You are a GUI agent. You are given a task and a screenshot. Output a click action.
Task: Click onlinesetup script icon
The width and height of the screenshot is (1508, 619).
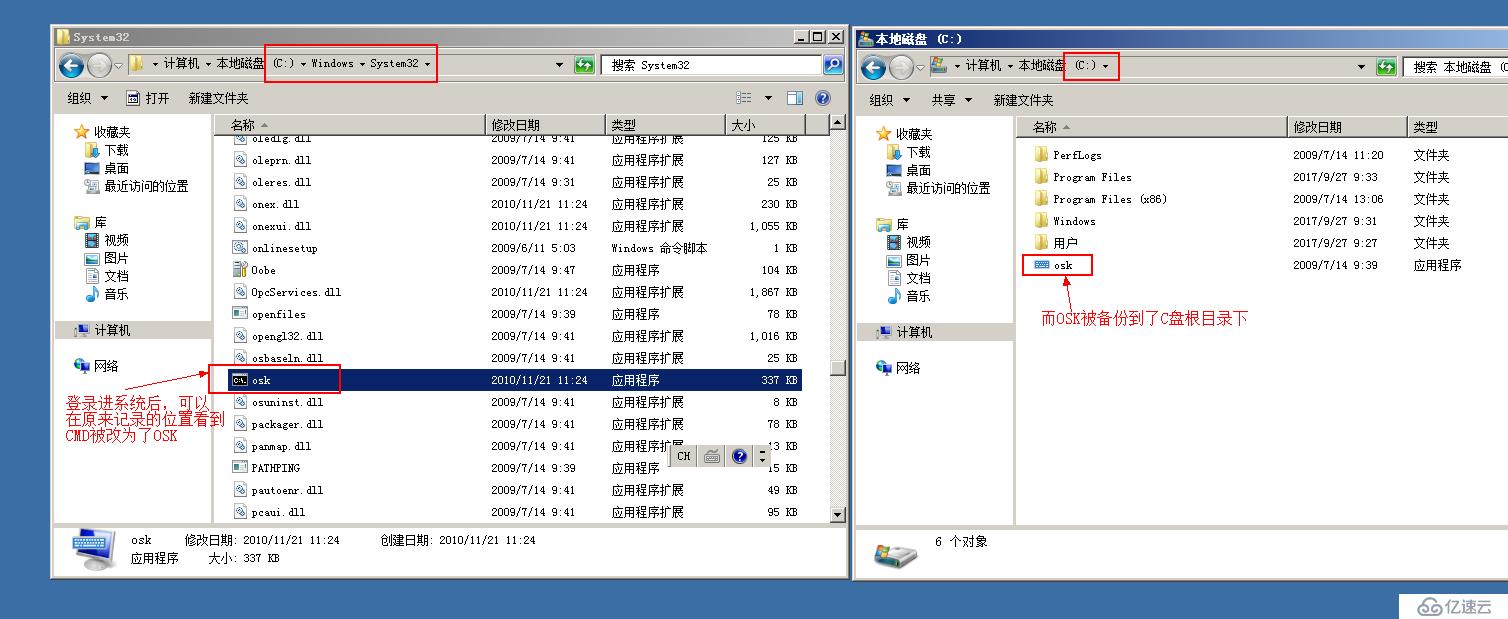click(240, 248)
